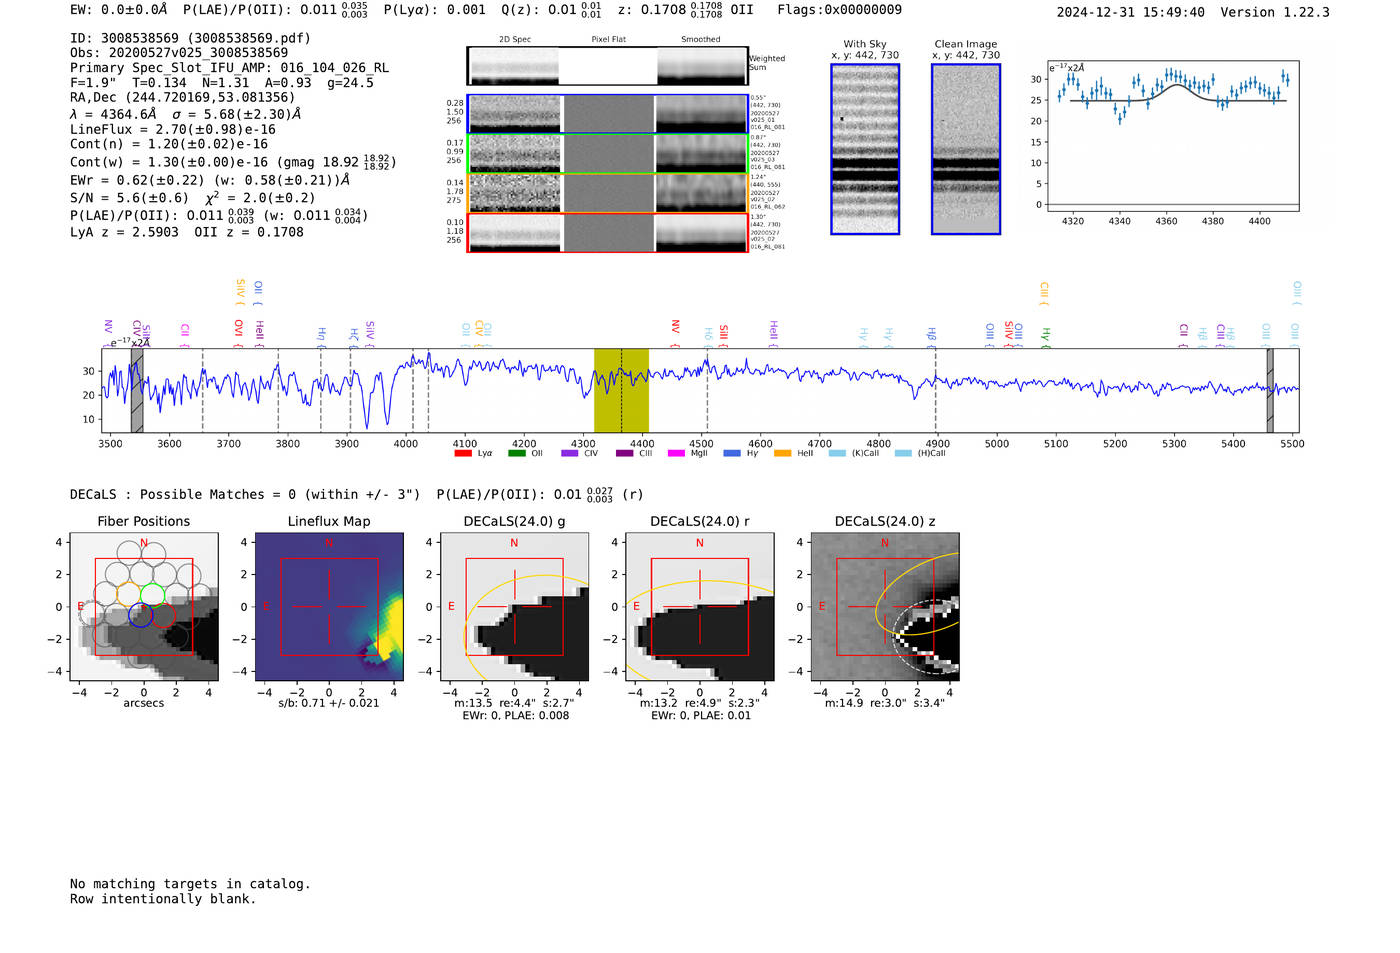
Task: Select the orange-bordered 2D spectrum row
Action: pyautogui.click(x=607, y=193)
